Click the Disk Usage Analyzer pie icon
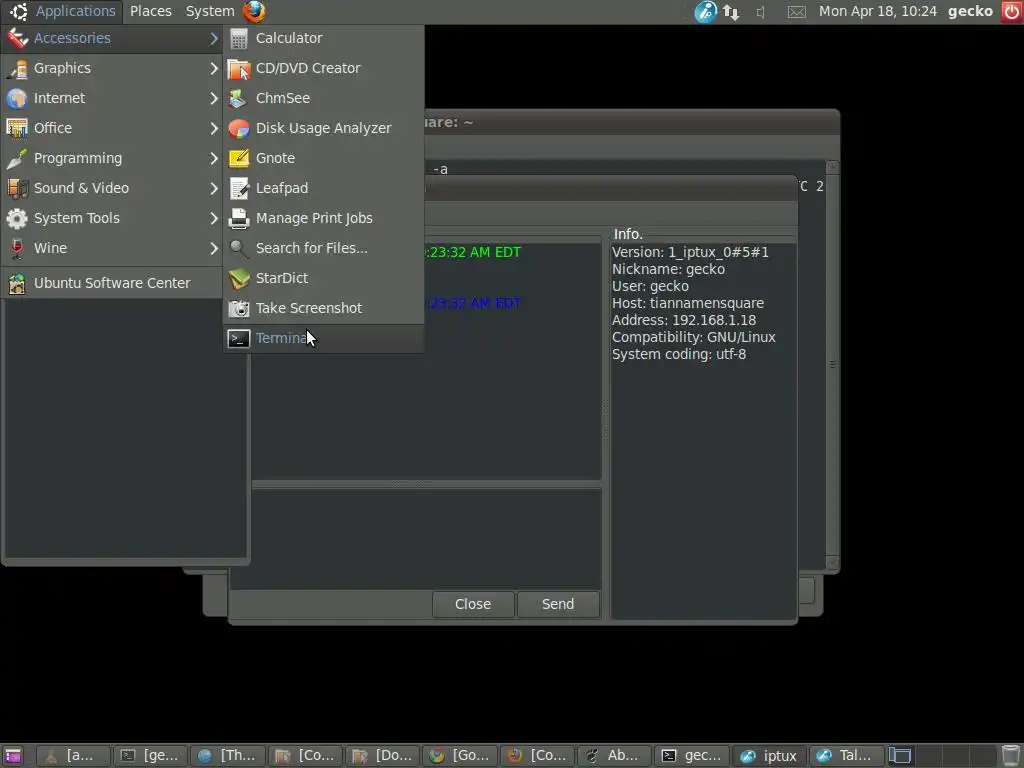1024x768 pixels. [x=239, y=129]
